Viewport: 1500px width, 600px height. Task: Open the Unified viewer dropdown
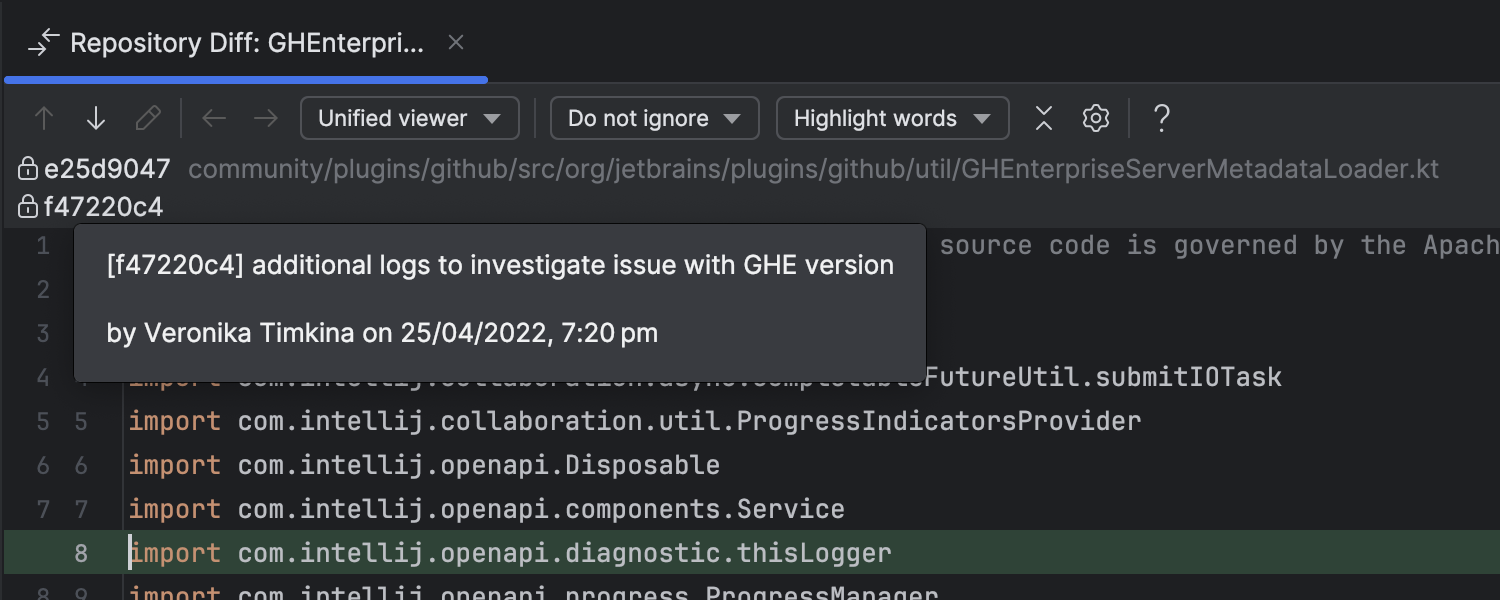(x=409, y=119)
